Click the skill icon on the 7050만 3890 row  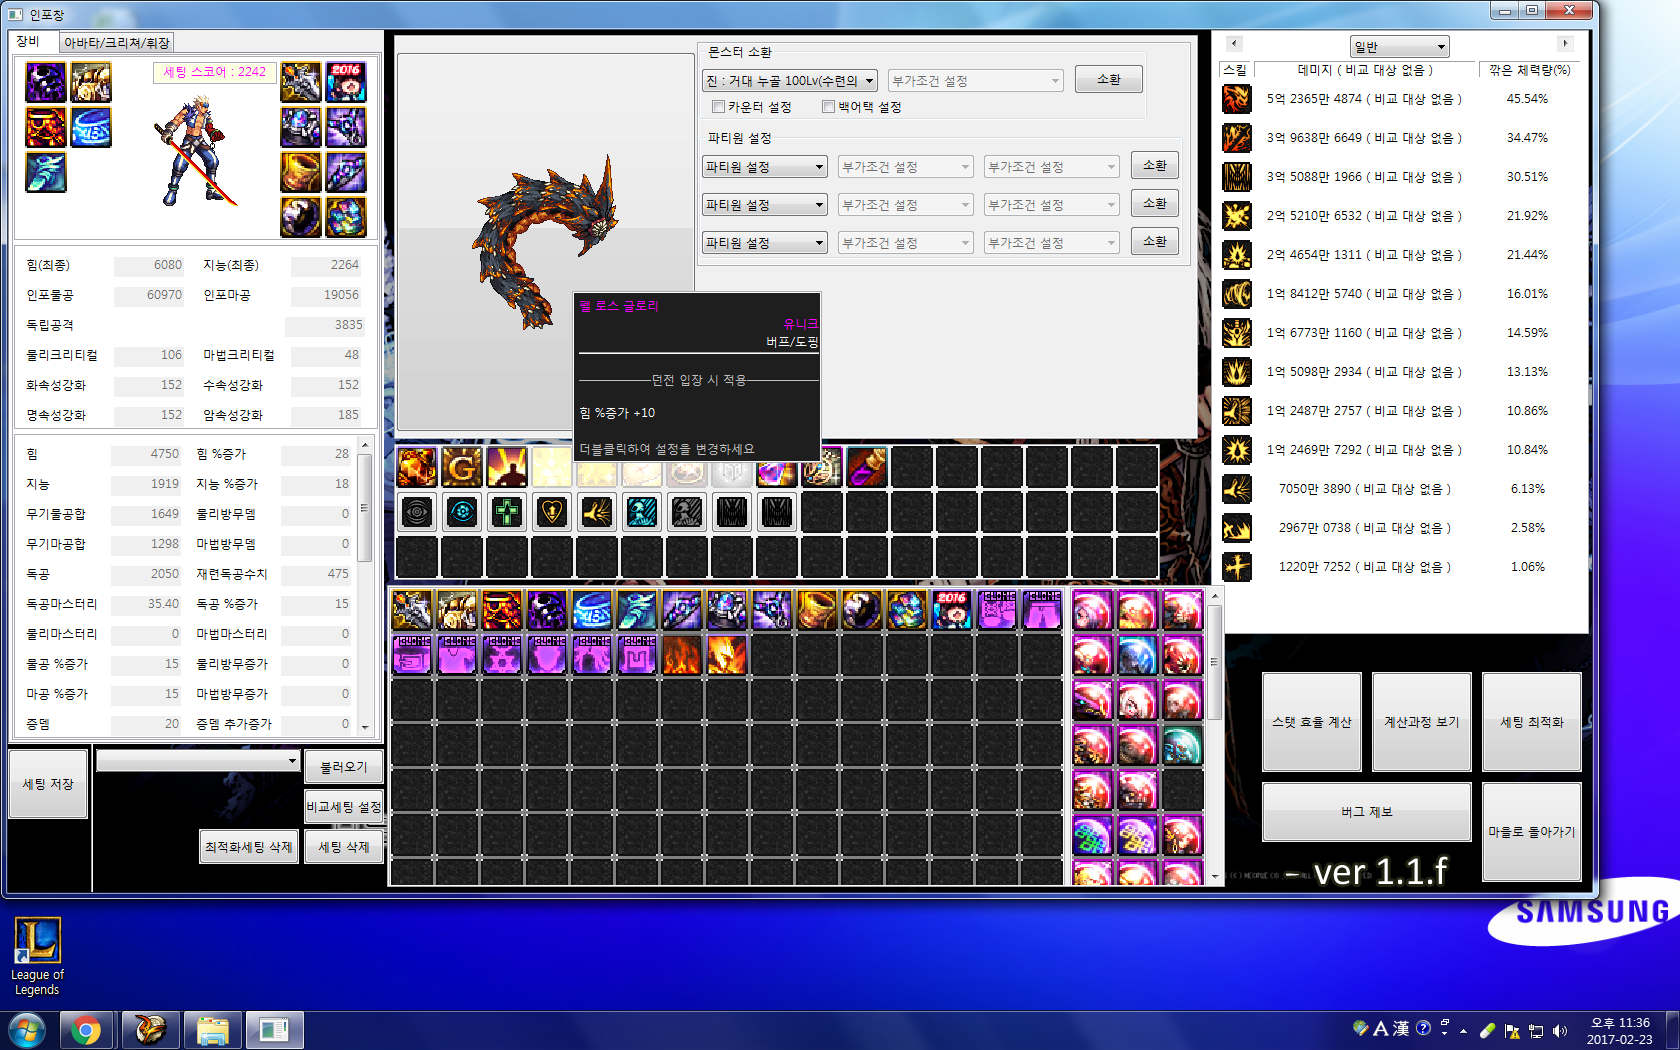pyautogui.click(x=1237, y=489)
